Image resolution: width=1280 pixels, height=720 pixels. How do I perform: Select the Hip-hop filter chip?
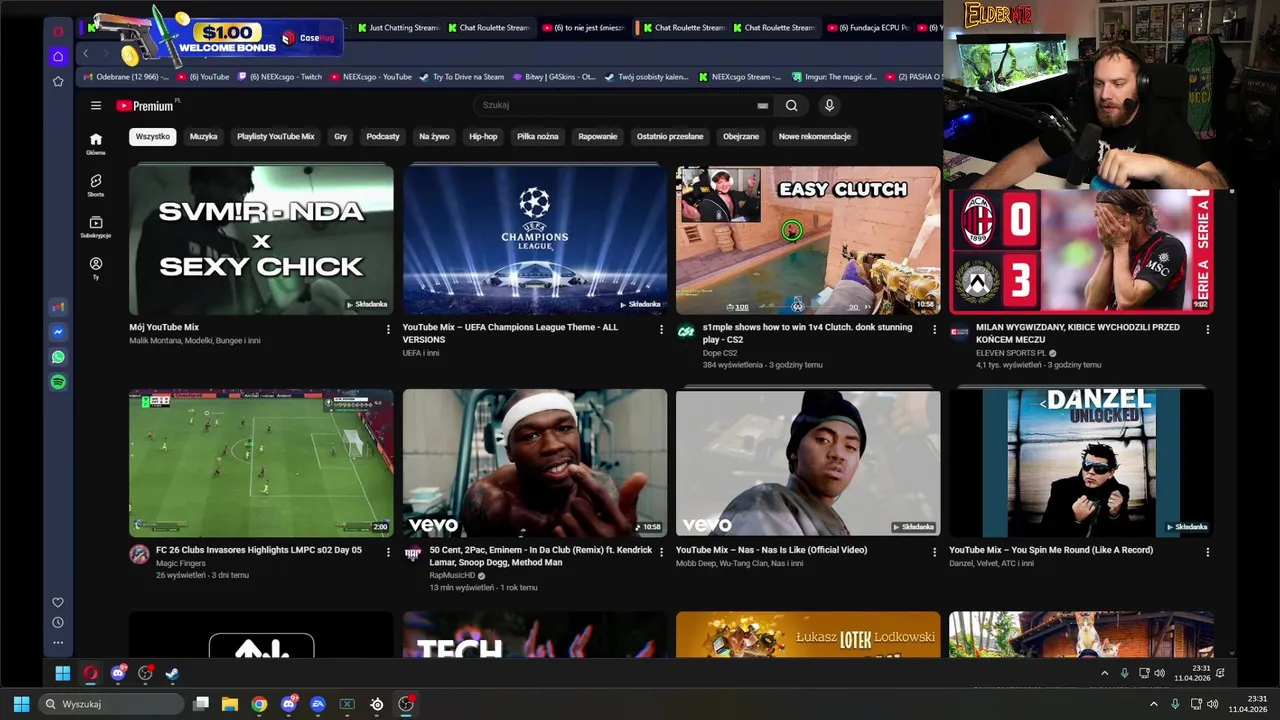[483, 136]
